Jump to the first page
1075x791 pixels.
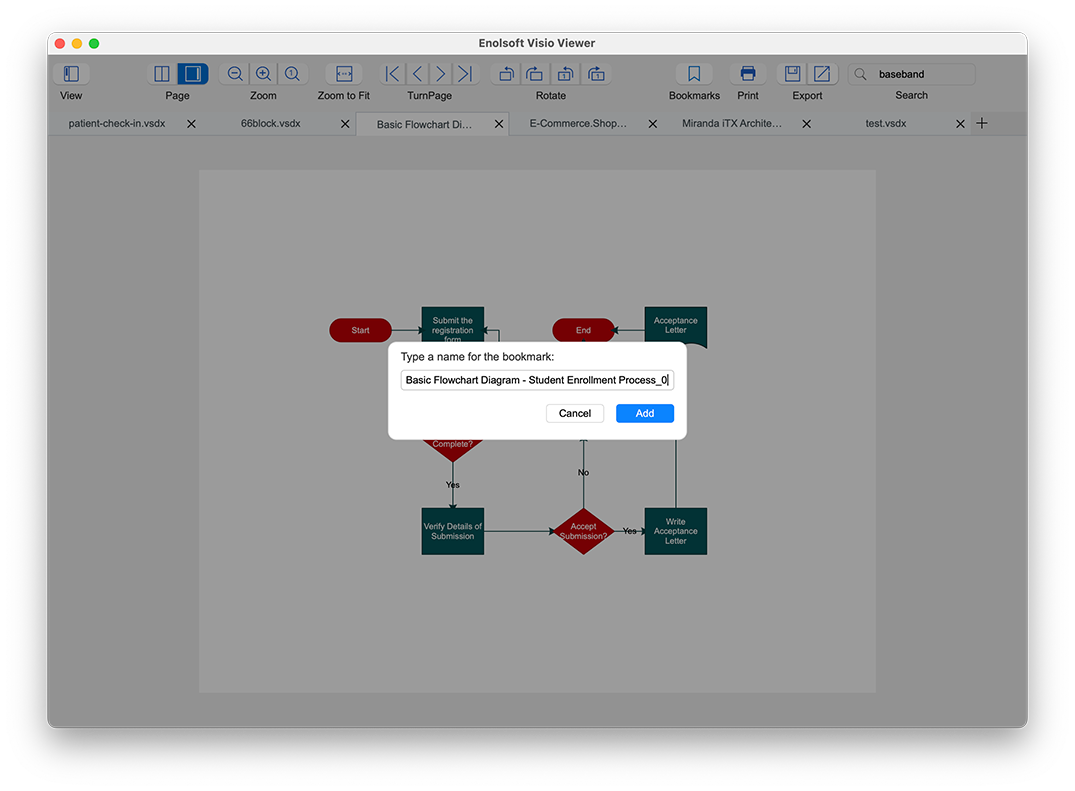pos(393,74)
